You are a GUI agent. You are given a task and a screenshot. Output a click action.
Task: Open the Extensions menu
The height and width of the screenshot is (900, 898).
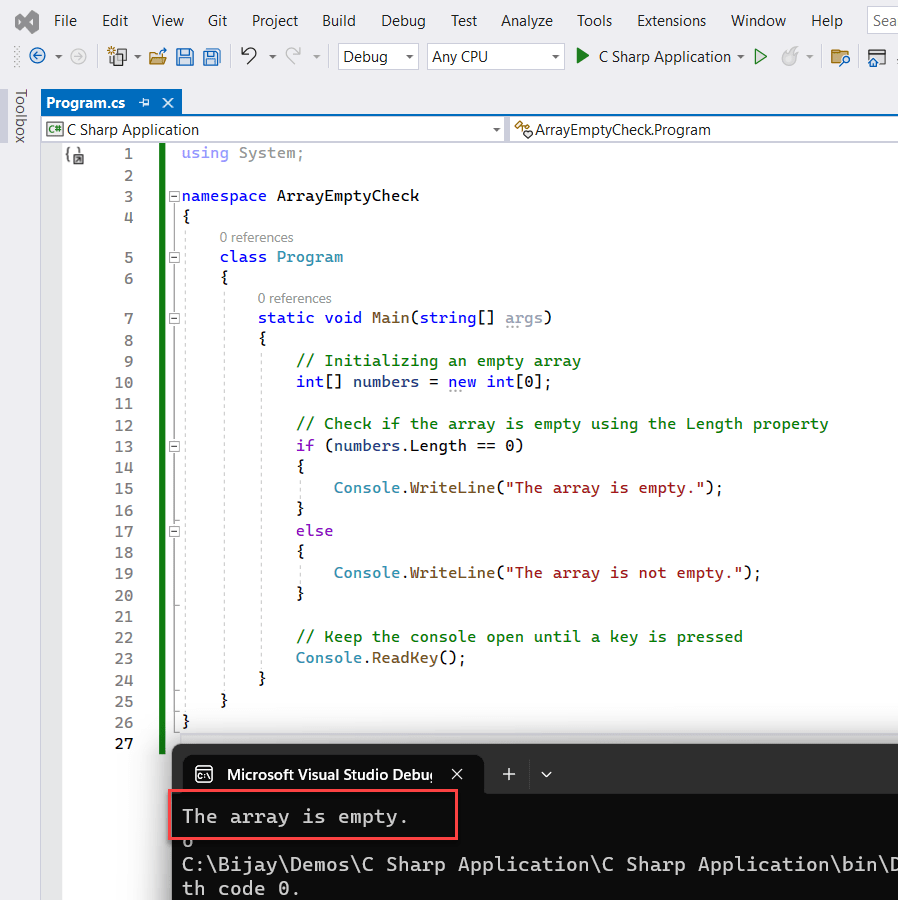point(671,20)
